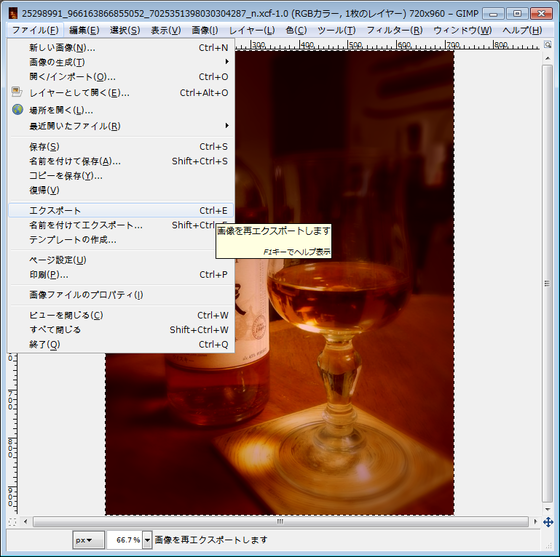Minimize the GIMP window
The height and width of the screenshot is (557, 560).
(493, 14)
